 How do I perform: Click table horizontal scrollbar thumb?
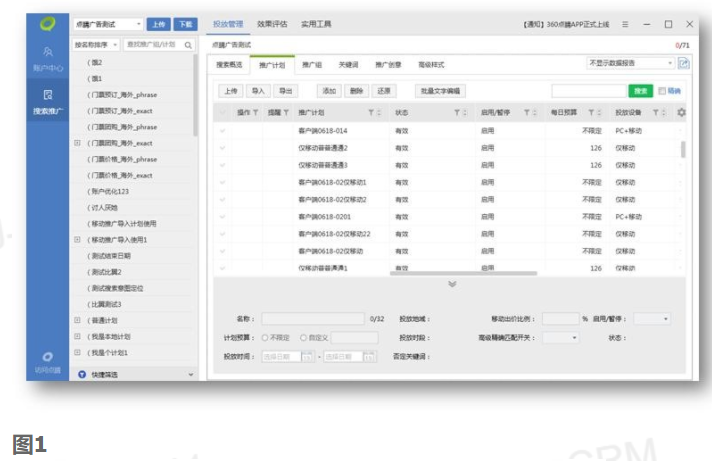[463, 273]
